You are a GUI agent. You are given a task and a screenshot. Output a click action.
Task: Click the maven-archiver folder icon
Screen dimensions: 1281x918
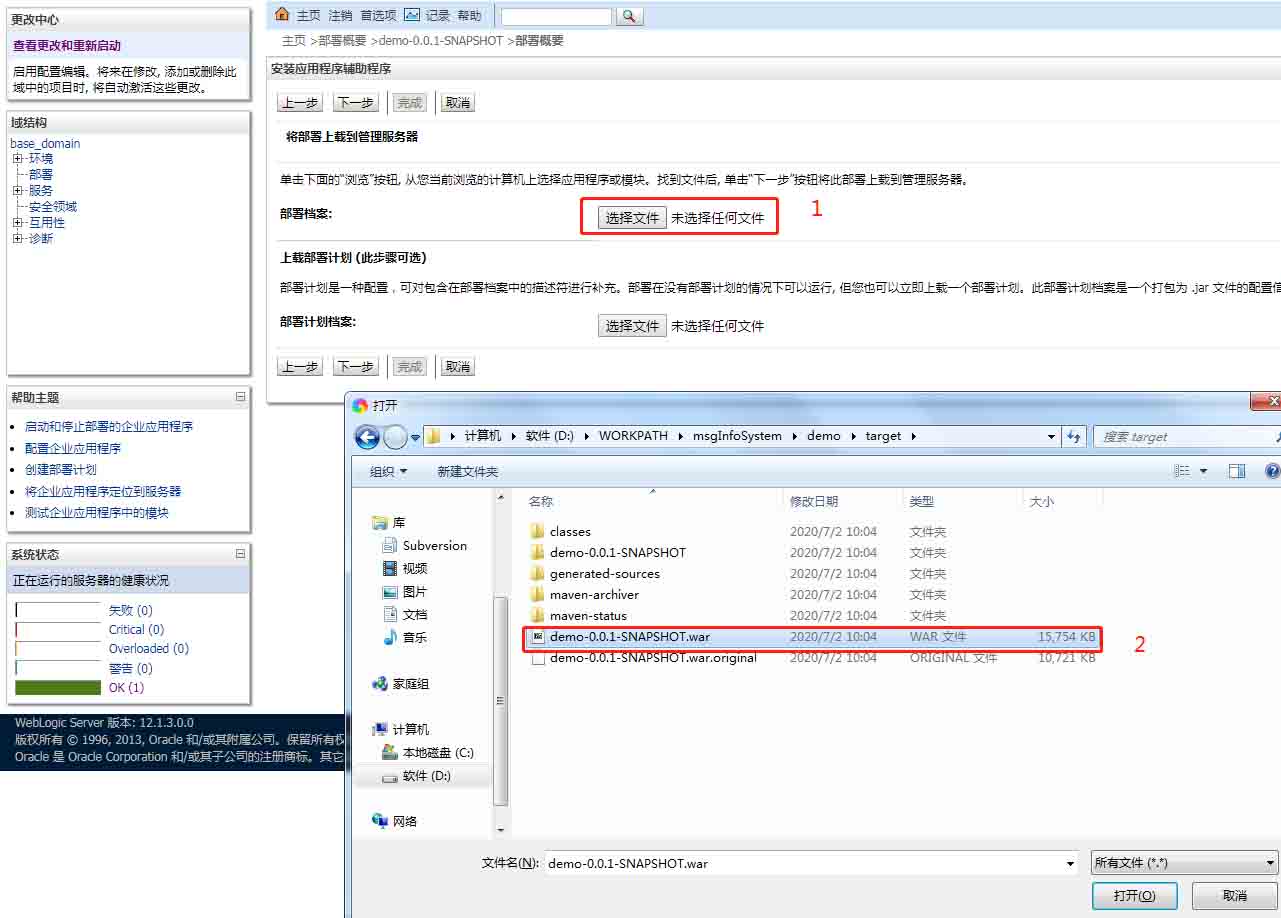click(537, 594)
